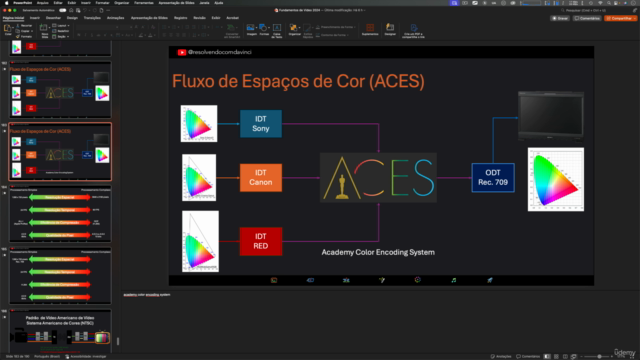This screenshot has height=360, width=640.
Task: Click Criar um PDF e compartilhar link
Action: pos(413,31)
